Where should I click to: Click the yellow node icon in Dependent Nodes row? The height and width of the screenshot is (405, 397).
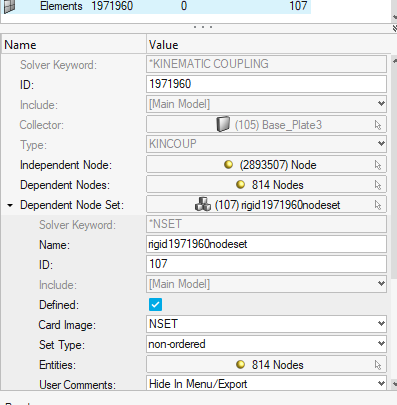240,185
